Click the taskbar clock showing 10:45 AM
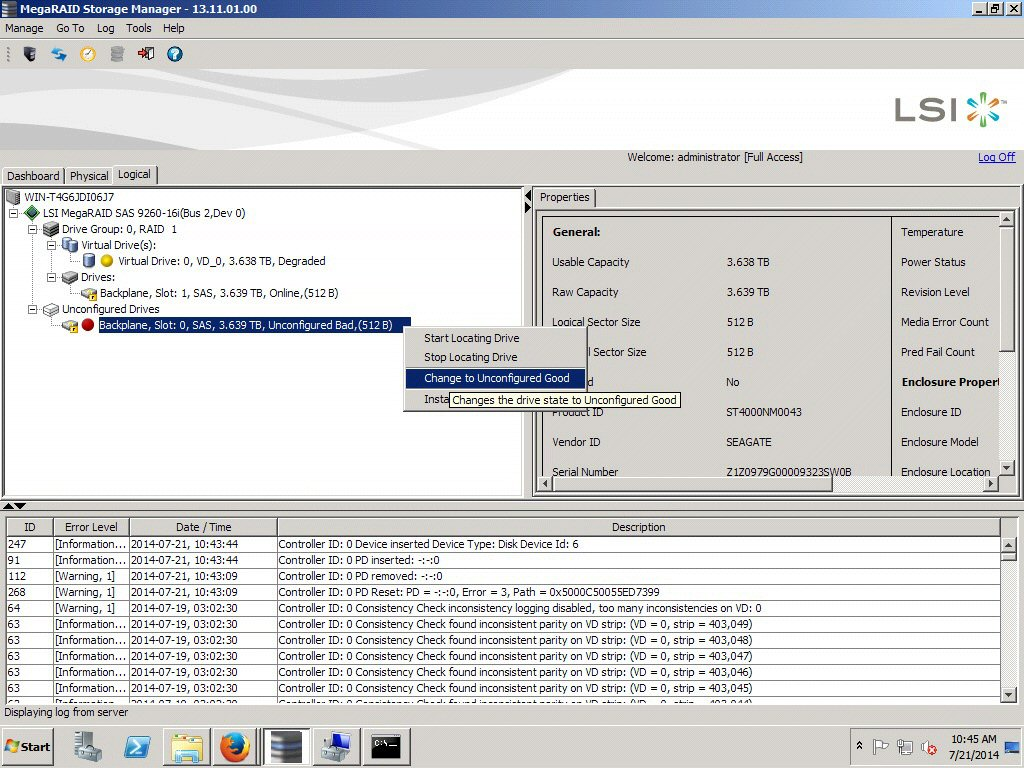The image size is (1024, 768). click(x=973, y=746)
